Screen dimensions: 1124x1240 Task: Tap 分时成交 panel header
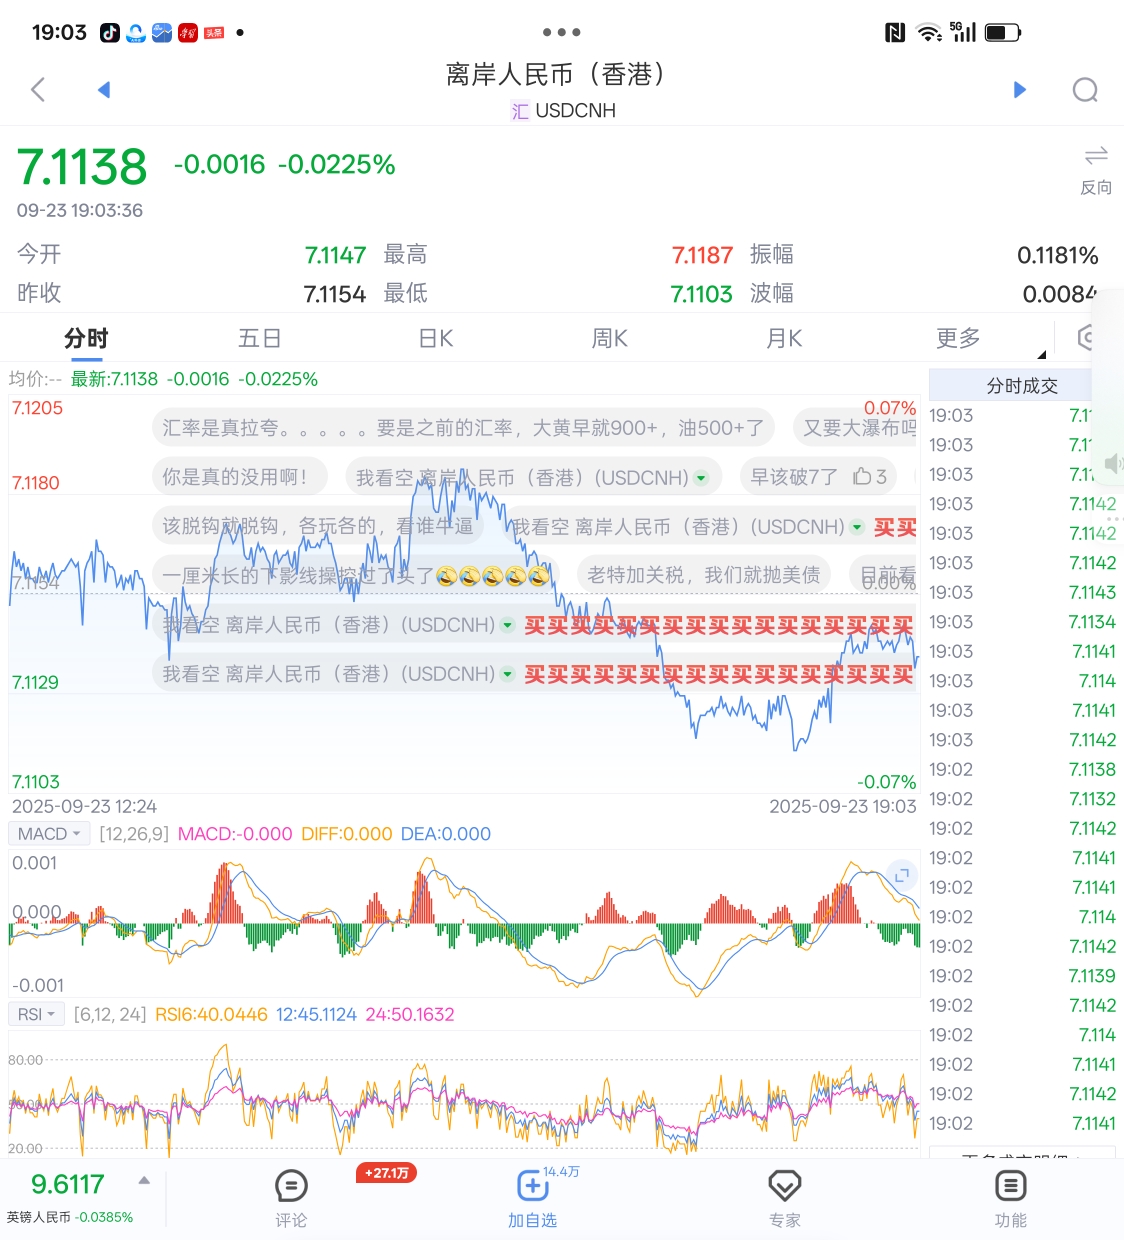point(1022,385)
